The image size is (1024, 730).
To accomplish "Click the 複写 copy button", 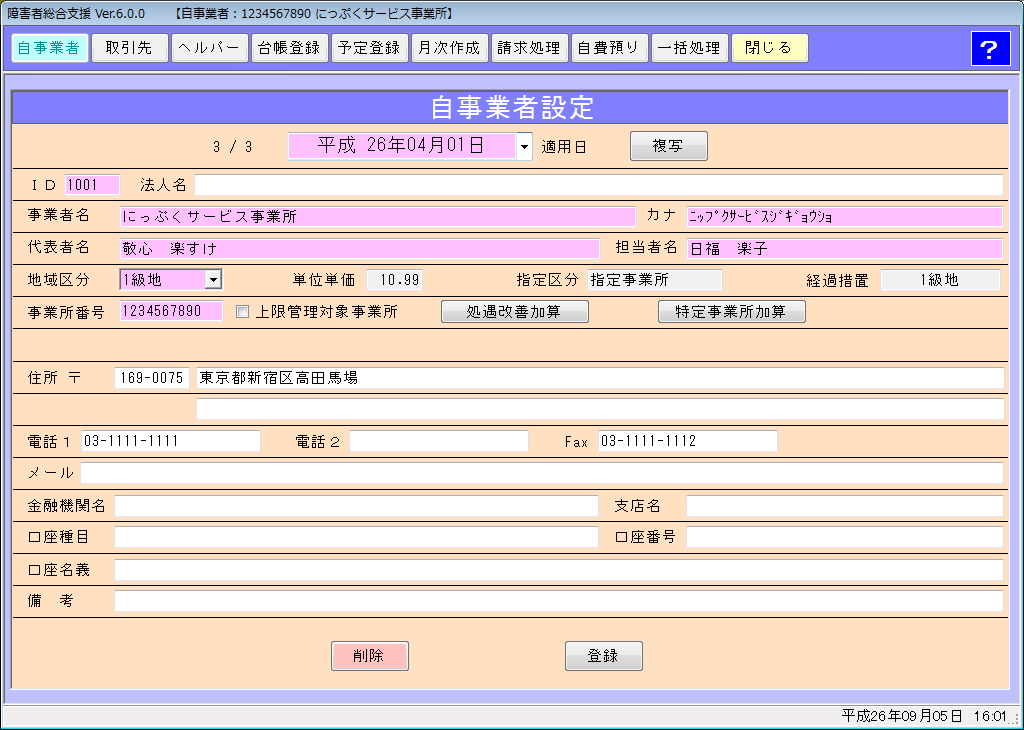I will pyautogui.click(x=669, y=146).
